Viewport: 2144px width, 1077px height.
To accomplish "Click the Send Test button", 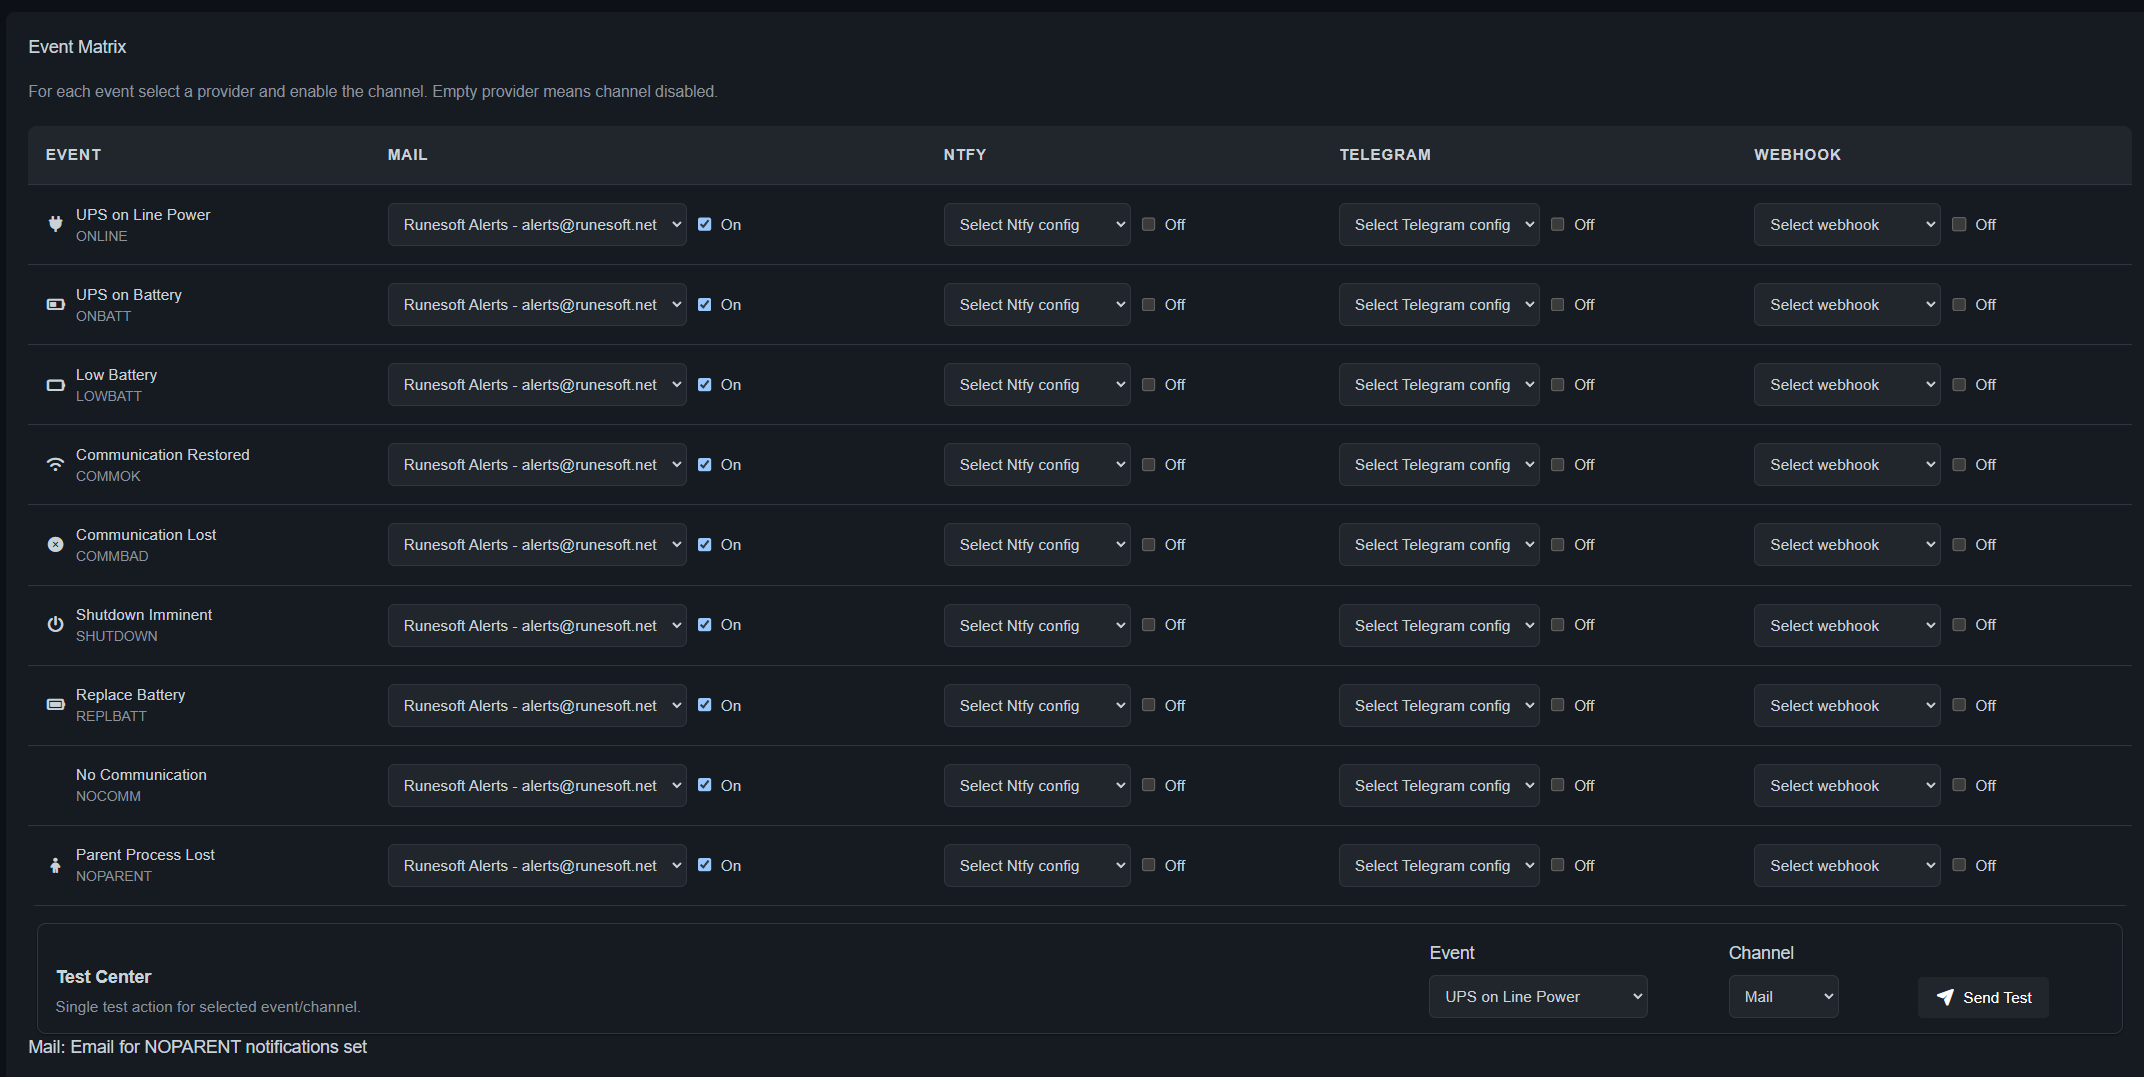I will click(1983, 997).
